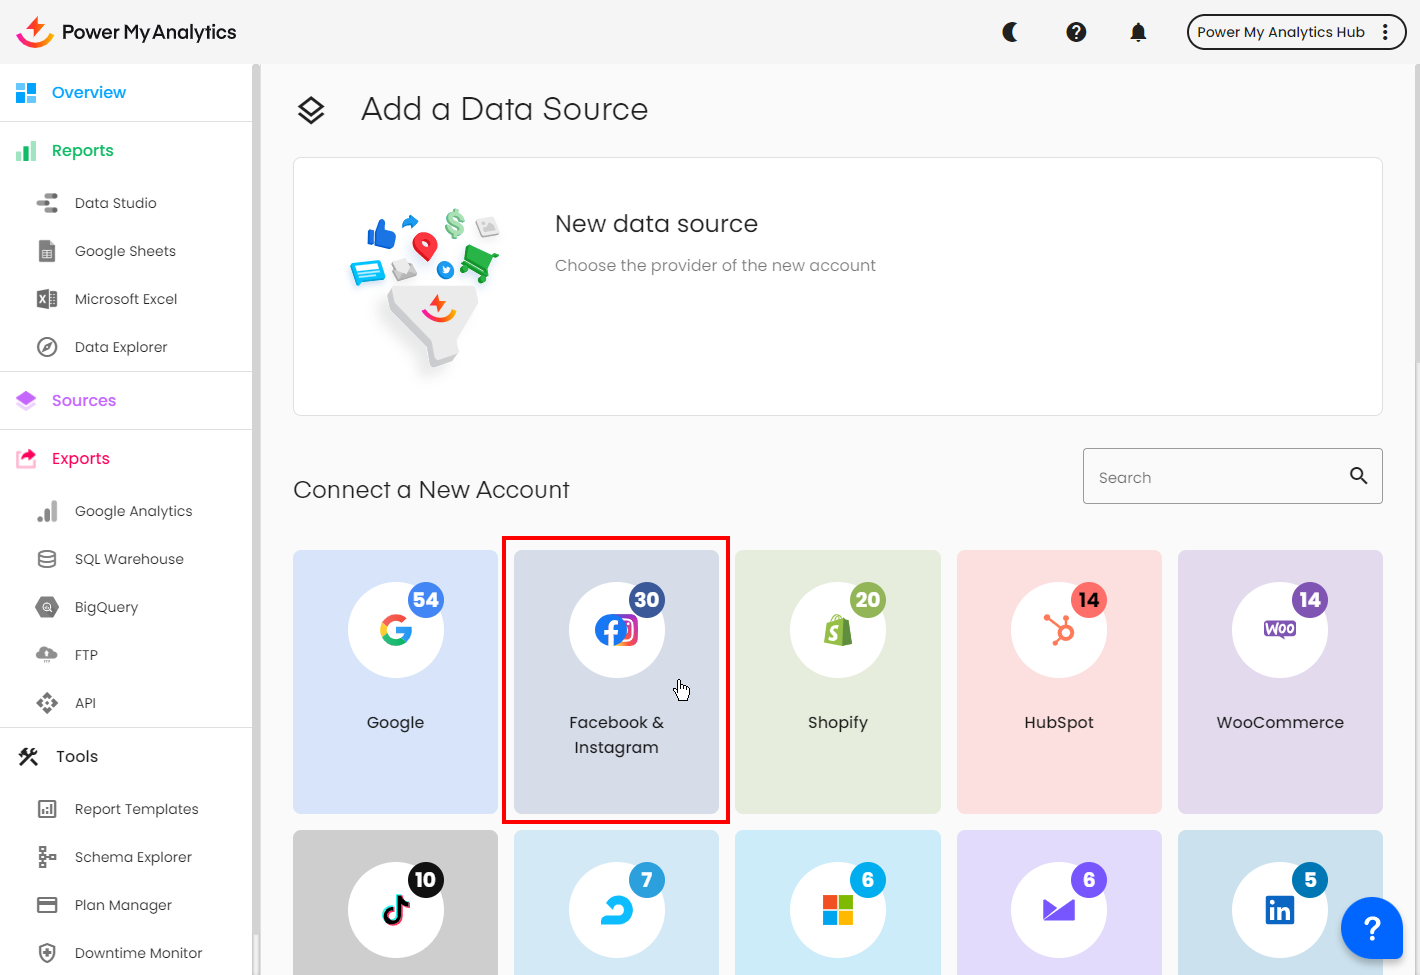Screen dimensions: 1420x975
Task: Open help via question mark icon in header
Action: [x=1076, y=32]
